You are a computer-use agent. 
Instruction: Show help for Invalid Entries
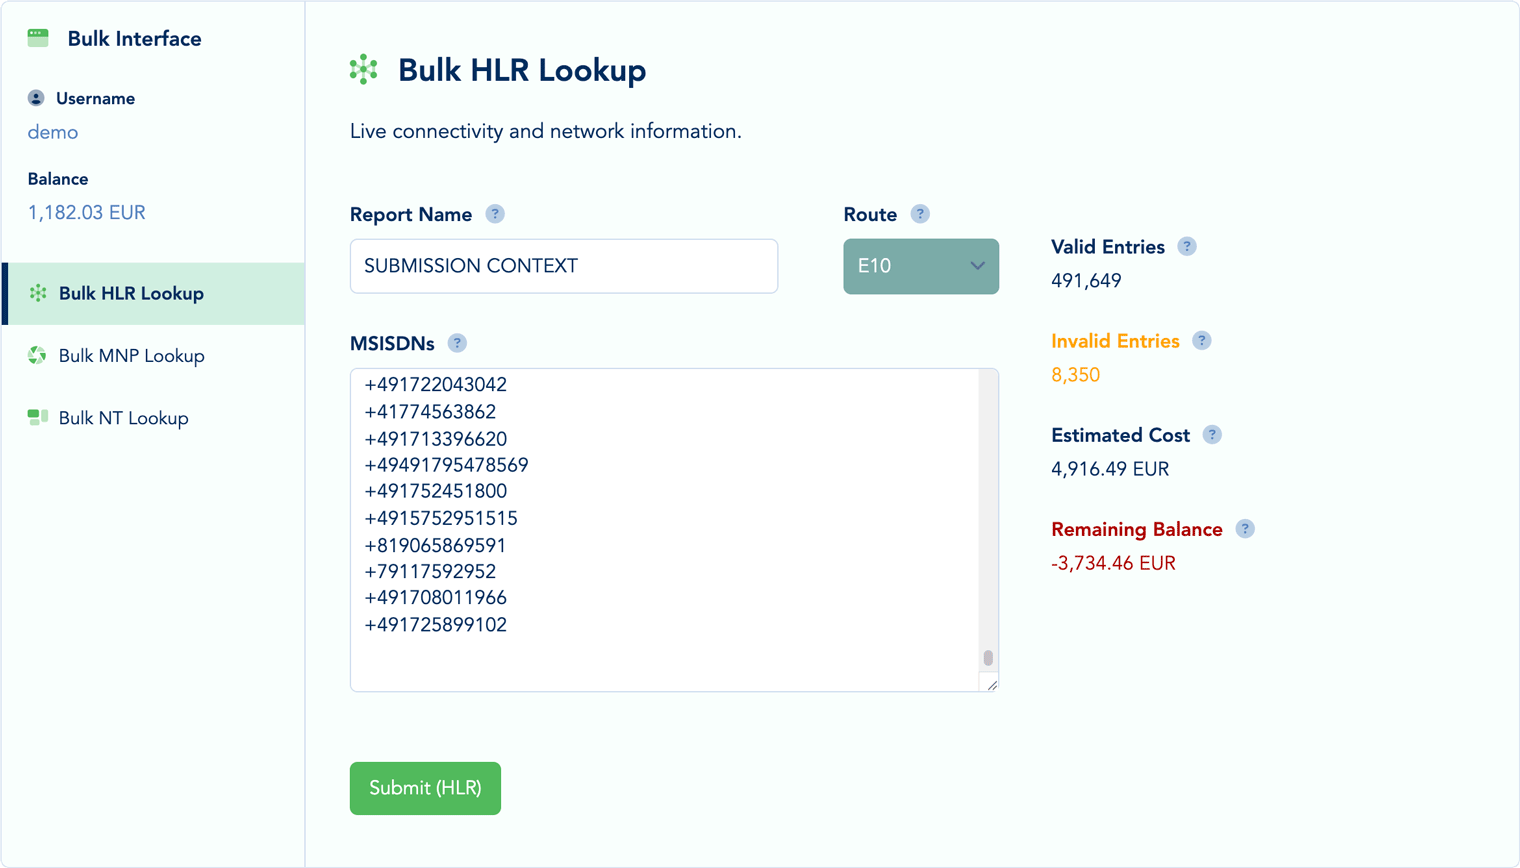pyautogui.click(x=1202, y=341)
